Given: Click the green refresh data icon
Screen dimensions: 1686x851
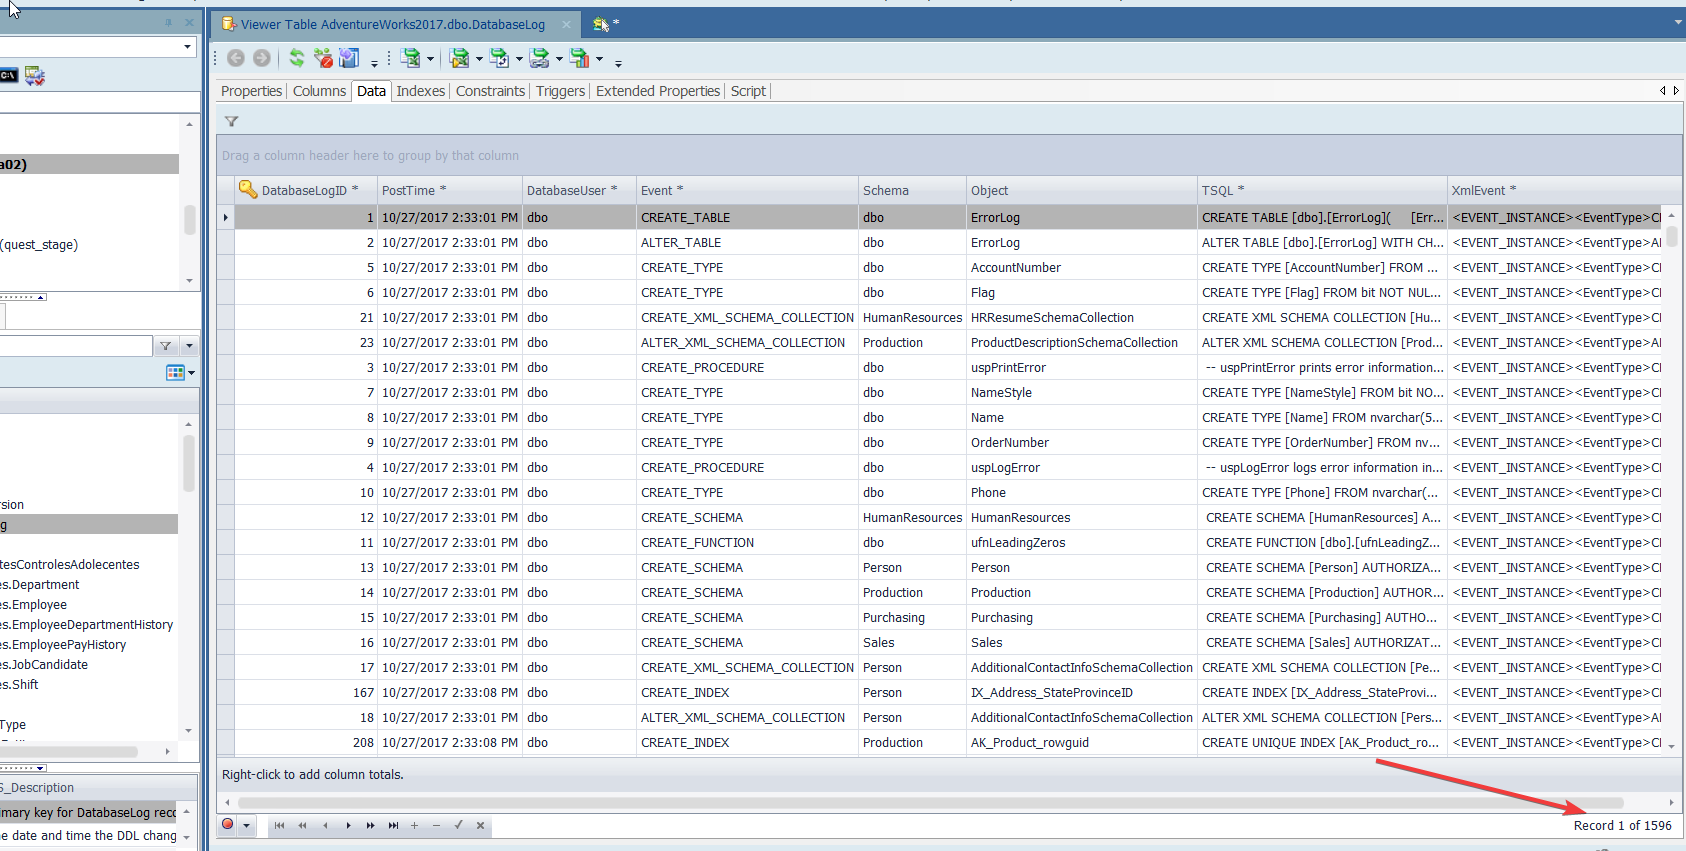Looking at the screenshot, I should coord(297,58).
